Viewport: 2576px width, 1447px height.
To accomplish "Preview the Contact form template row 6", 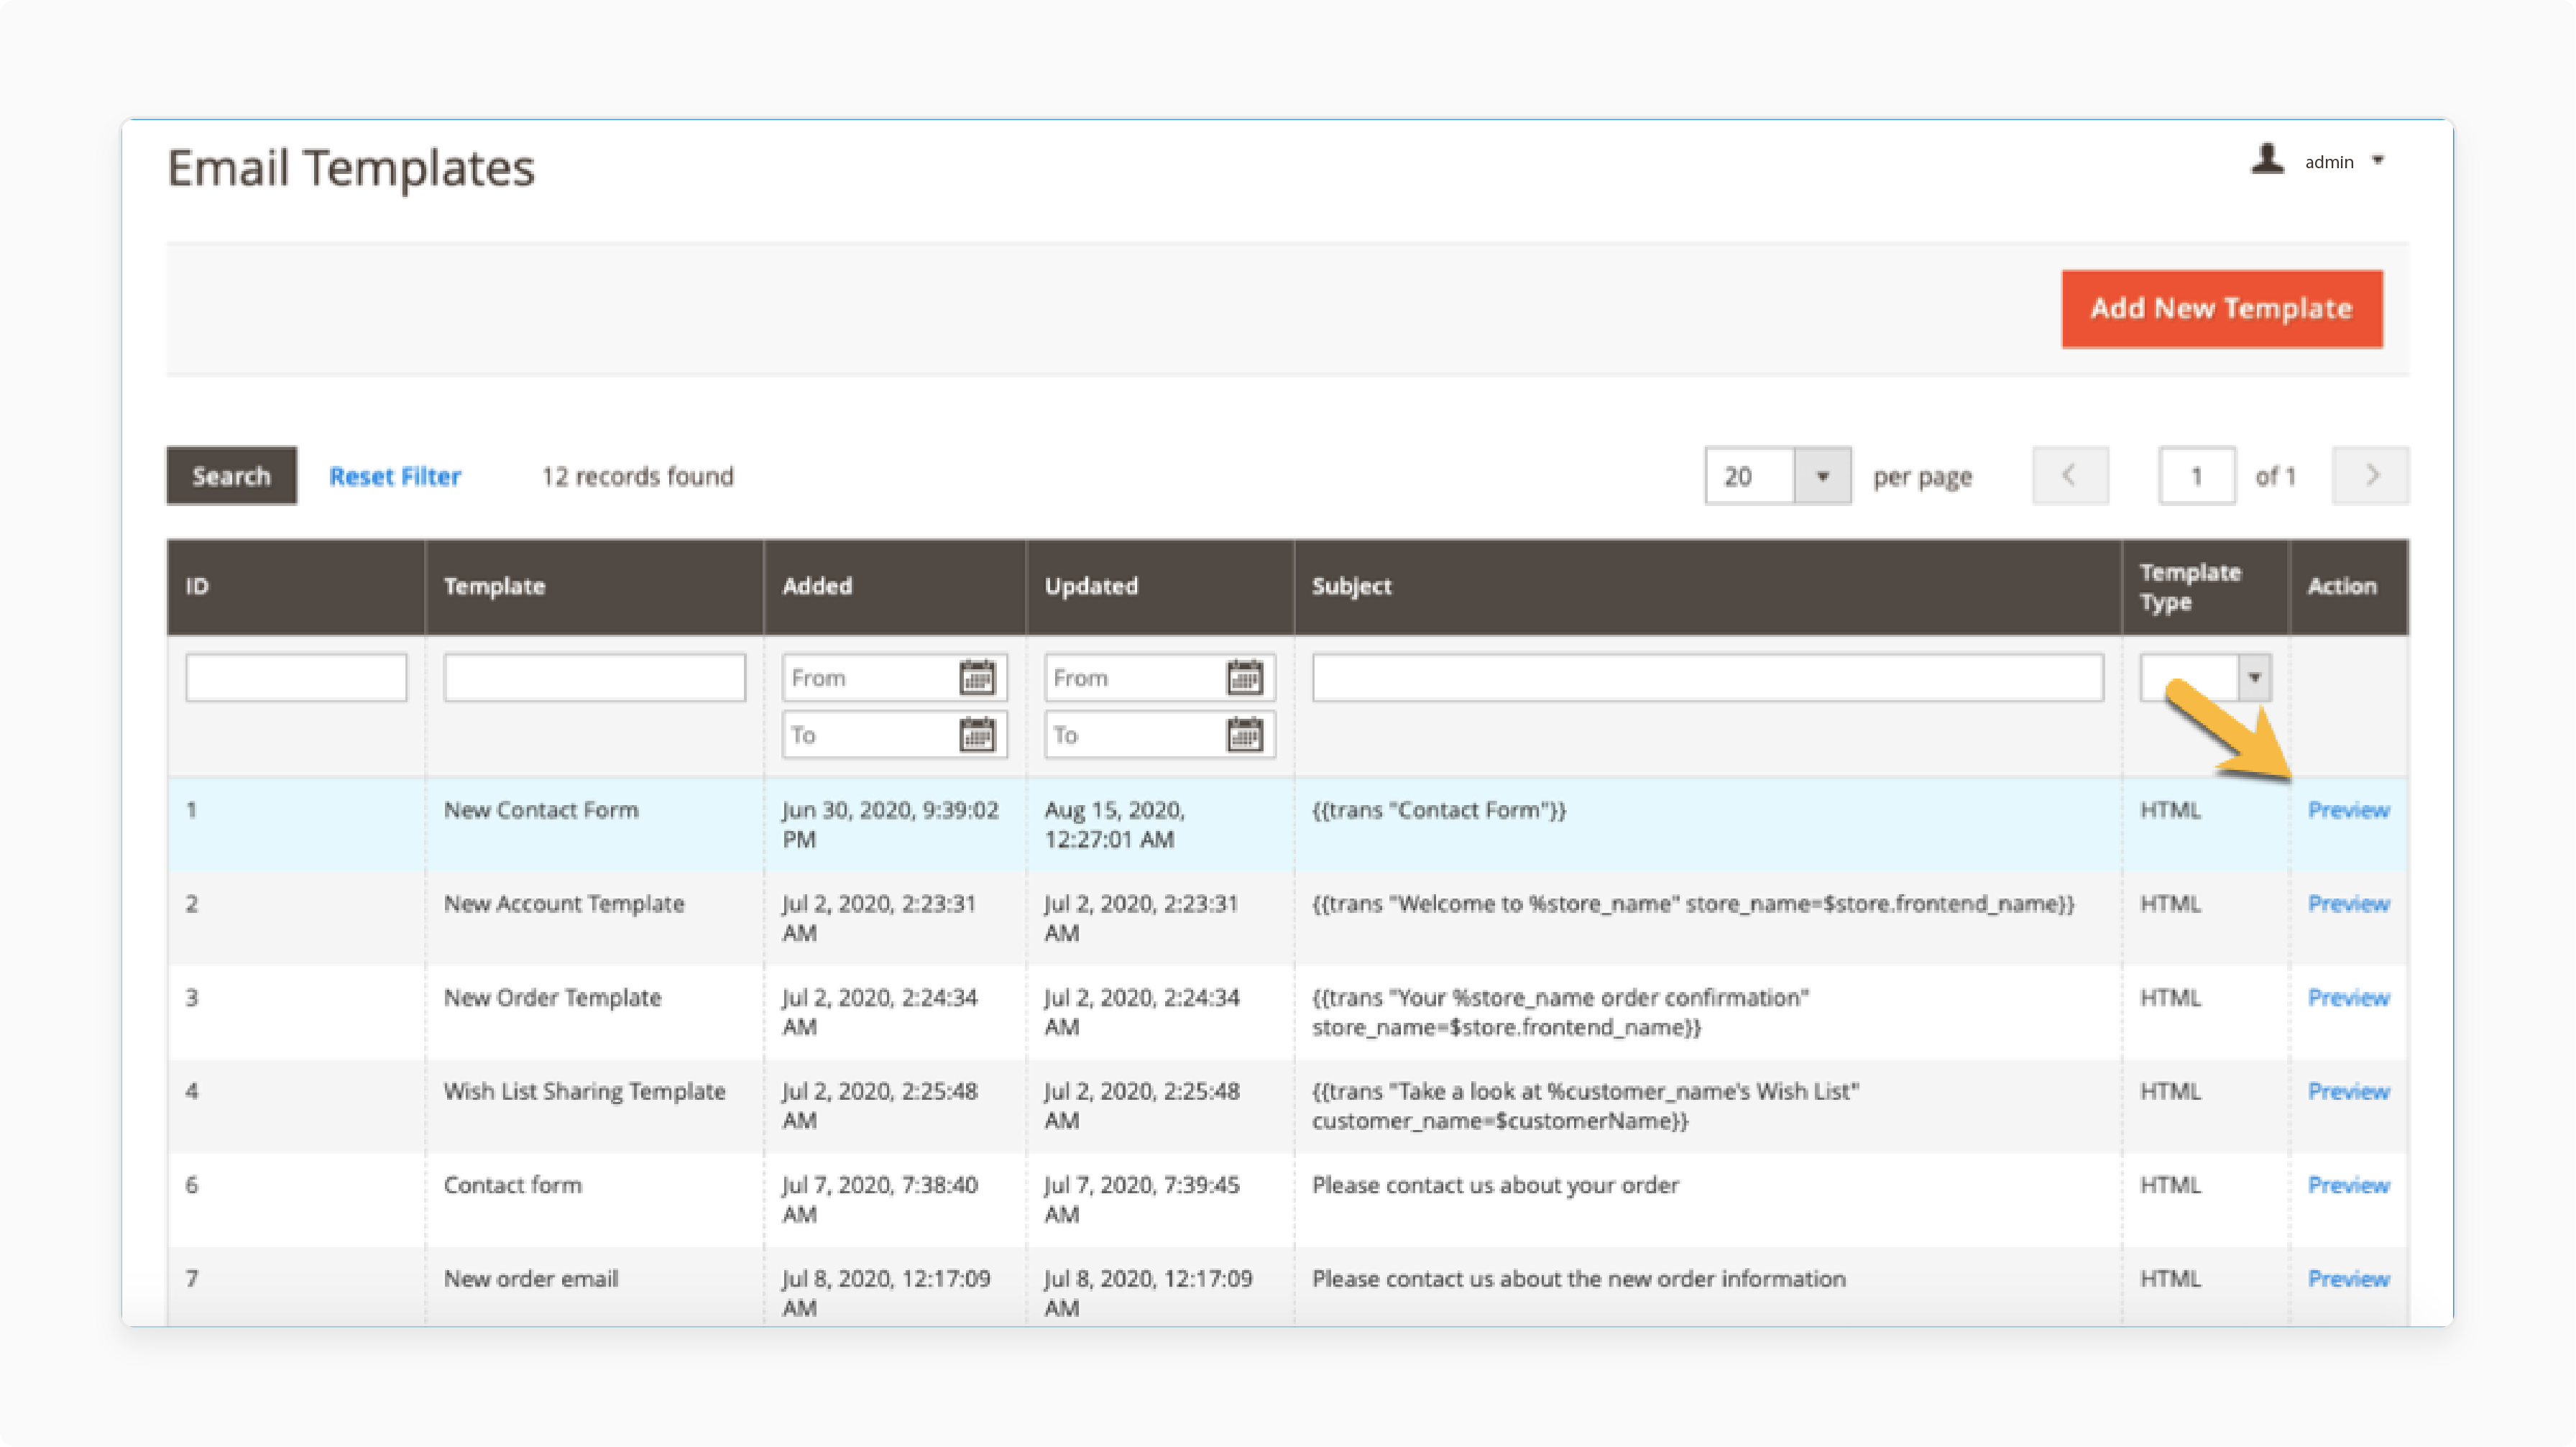I will [2348, 1186].
